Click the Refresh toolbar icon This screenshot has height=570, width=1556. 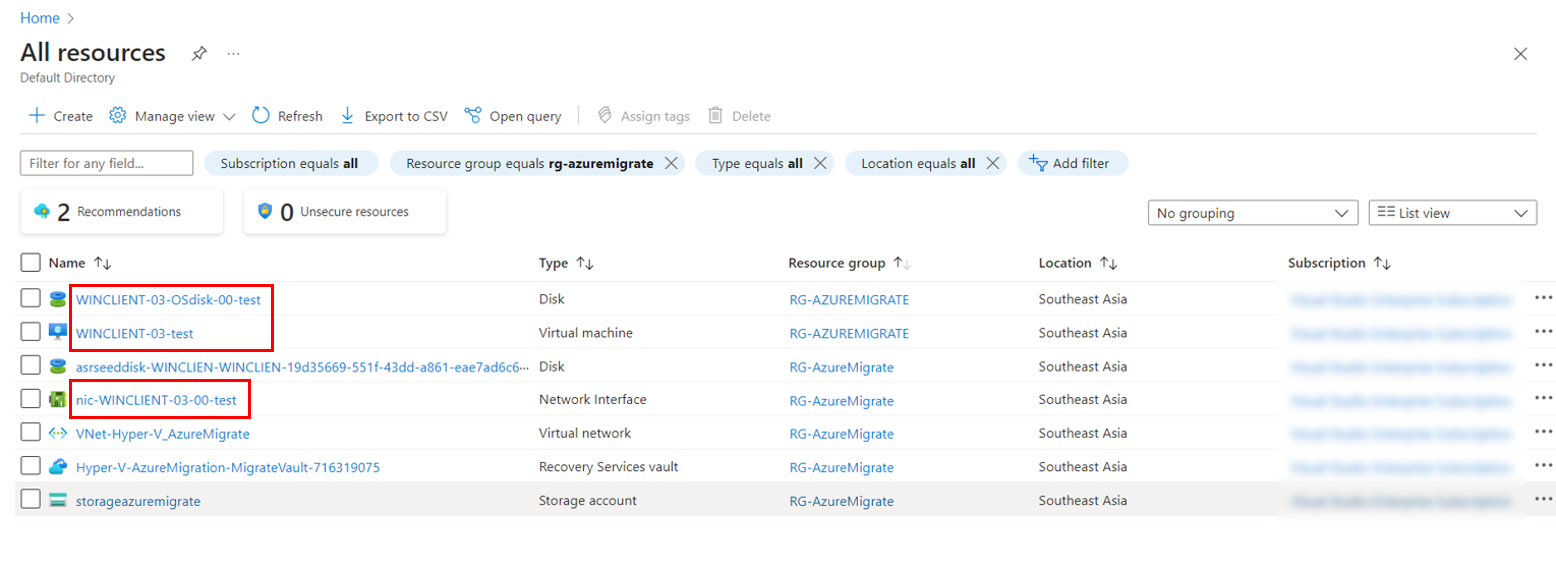(261, 116)
